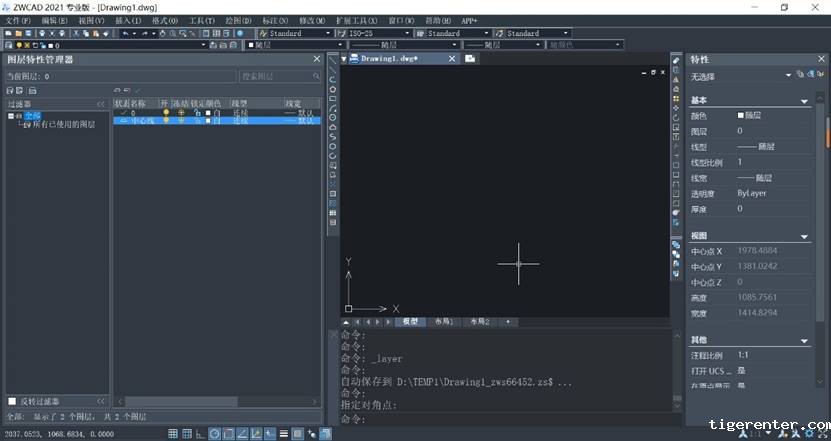Image resolution: width=831 pixels, height=441 pixels.
Task: Open the 绘图(D) menu
Action: click(x=239, y=20)
